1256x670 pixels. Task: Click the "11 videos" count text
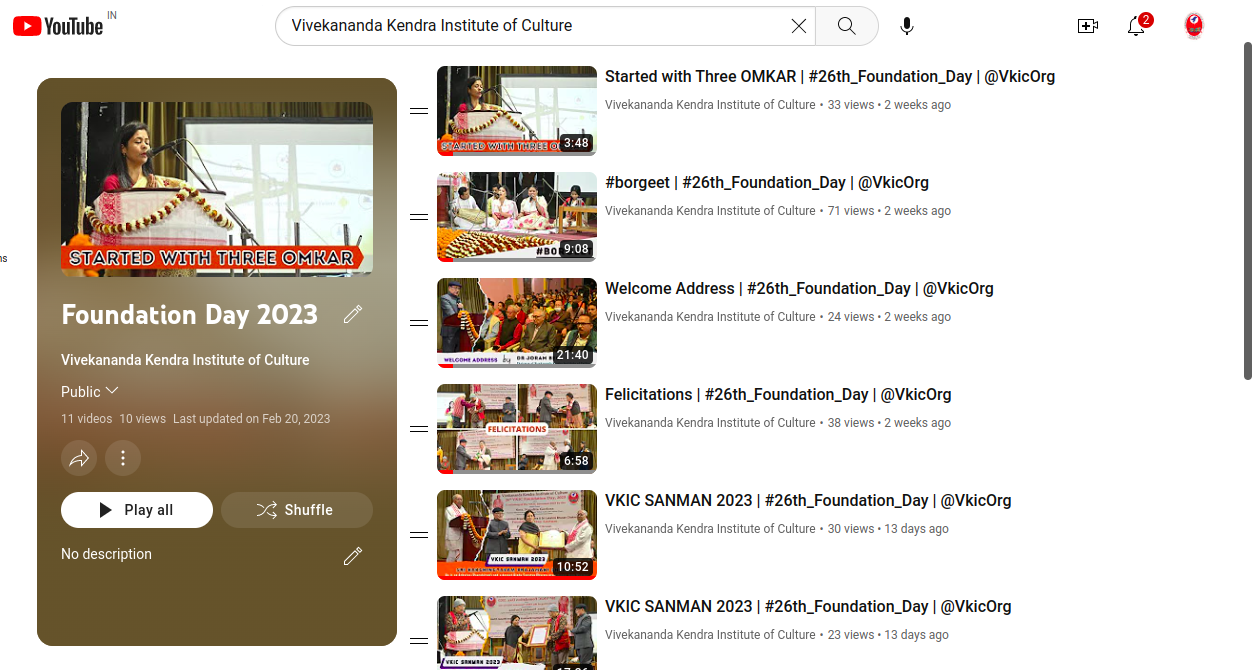click(x=86, y=419)
